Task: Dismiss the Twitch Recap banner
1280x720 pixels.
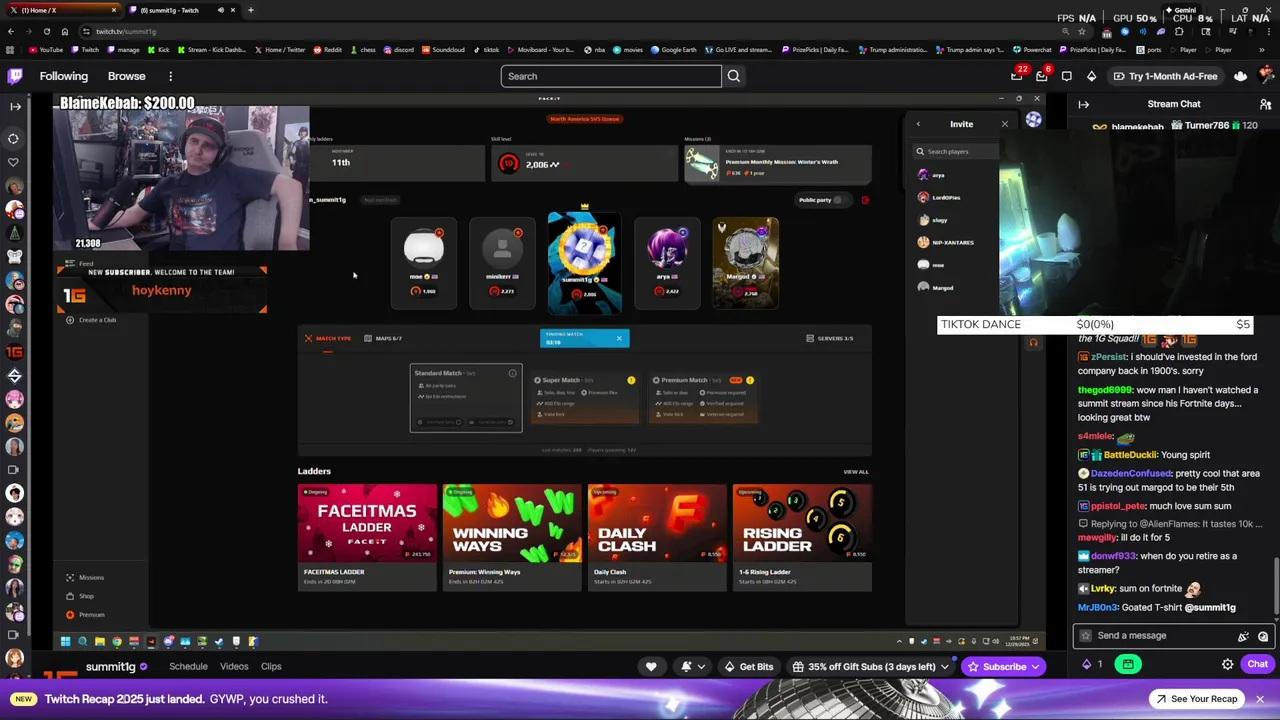Action: coord(1260,699)
